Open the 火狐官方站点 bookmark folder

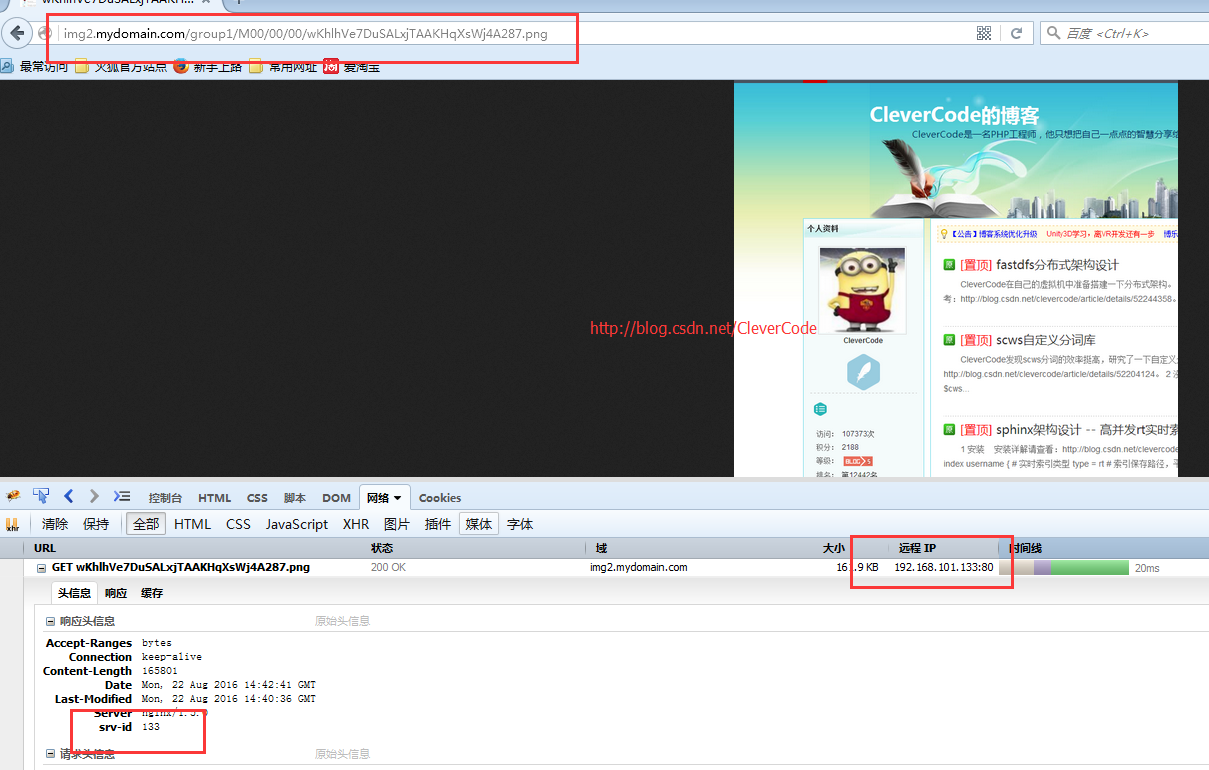point(121,67)
